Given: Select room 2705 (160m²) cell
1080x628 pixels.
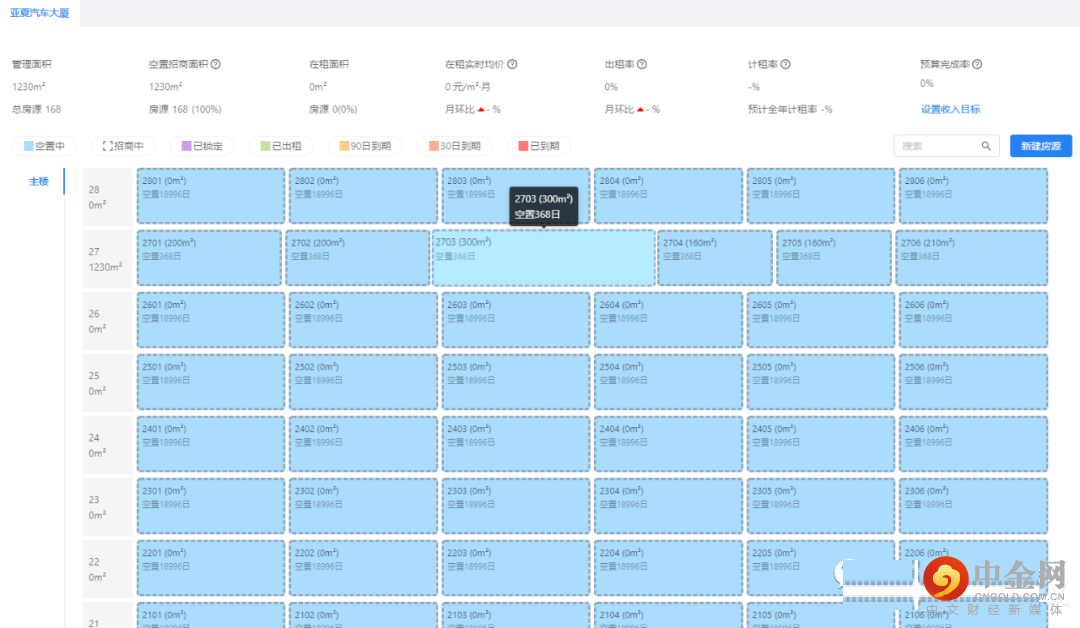Looking at the screenshot, I should [x=834, y=258].
